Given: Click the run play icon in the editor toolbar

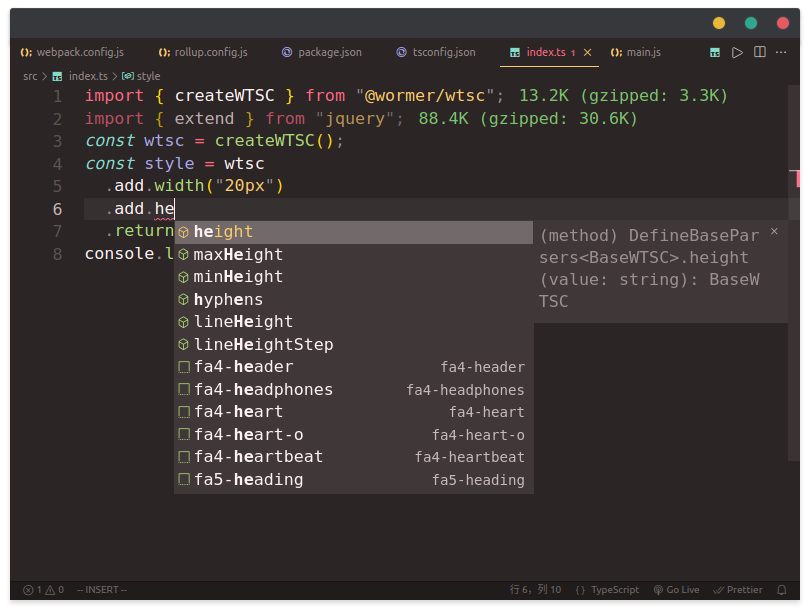Looking at the screenshot, I should click(737, 52).
